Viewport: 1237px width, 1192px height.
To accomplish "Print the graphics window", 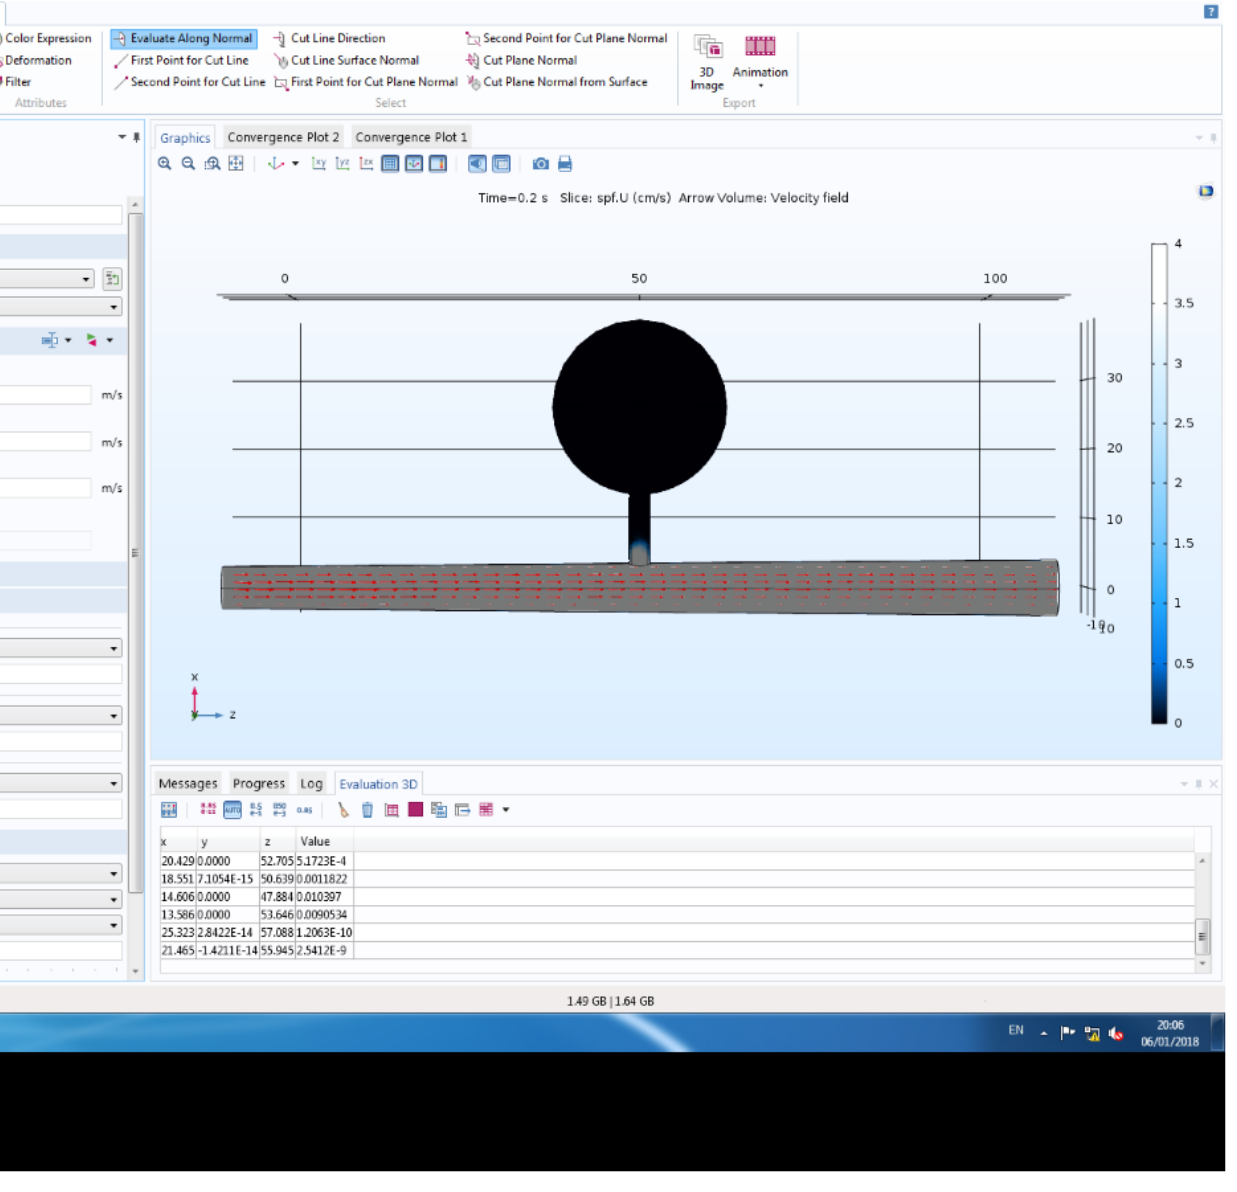I will point(565,164).
